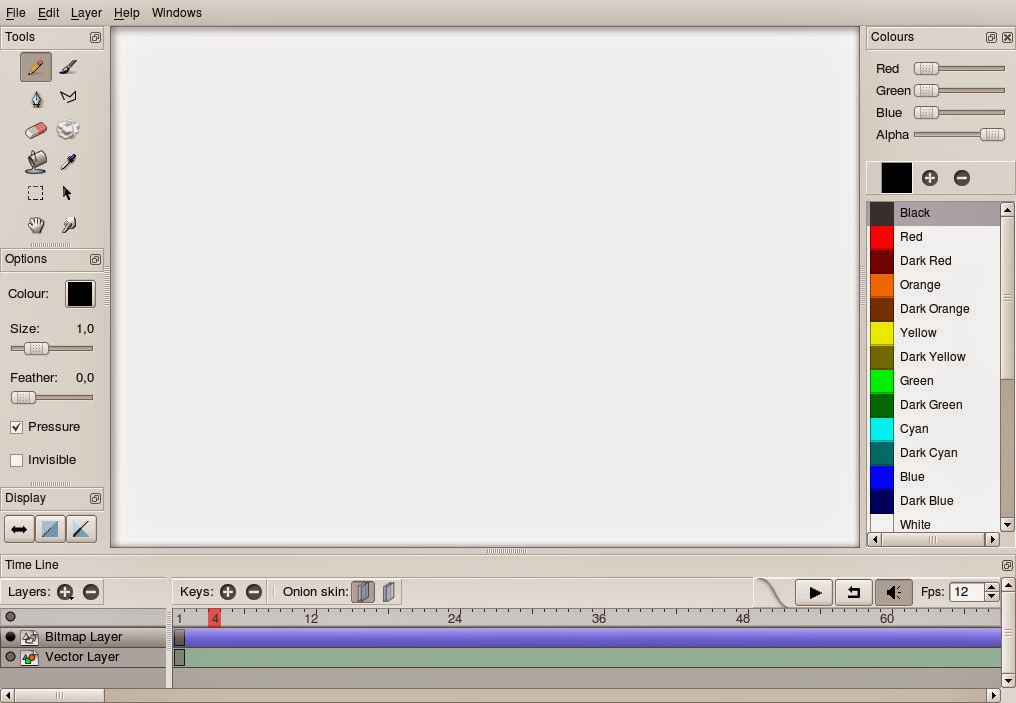Play the animation
The image size is (1016, 703).
814,592
